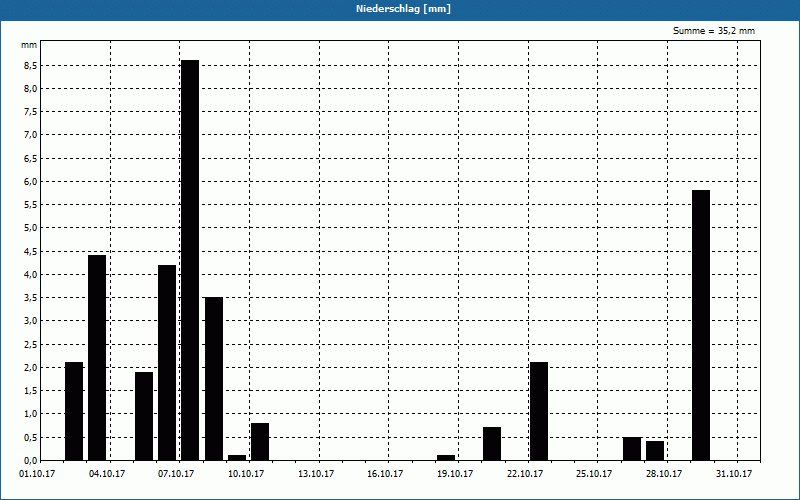Click the 'Niederschlag [mm]' chart title

[x=403, y=9]
